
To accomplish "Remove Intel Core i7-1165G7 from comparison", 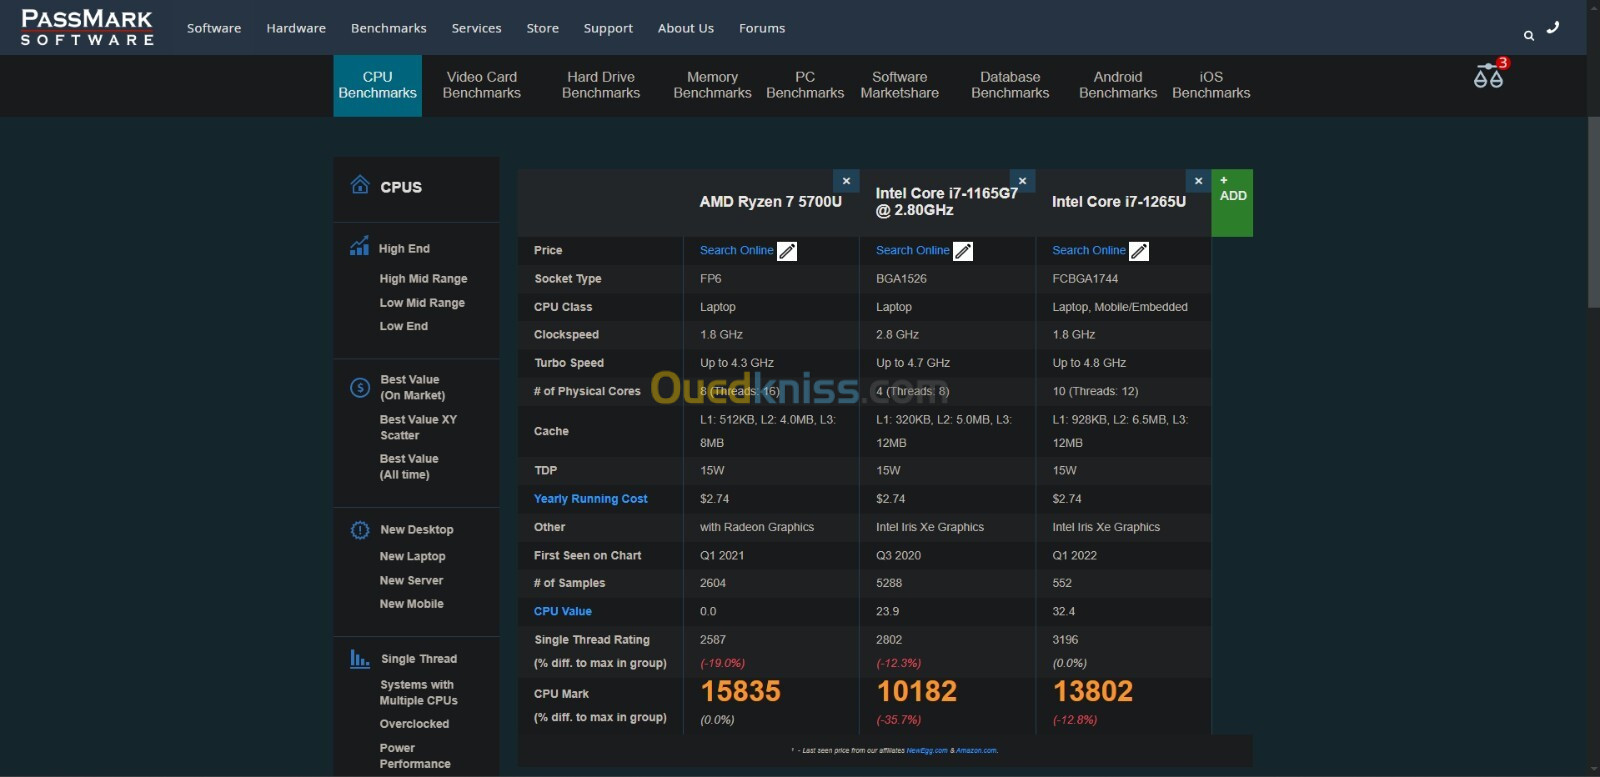I will [1022, 181].
